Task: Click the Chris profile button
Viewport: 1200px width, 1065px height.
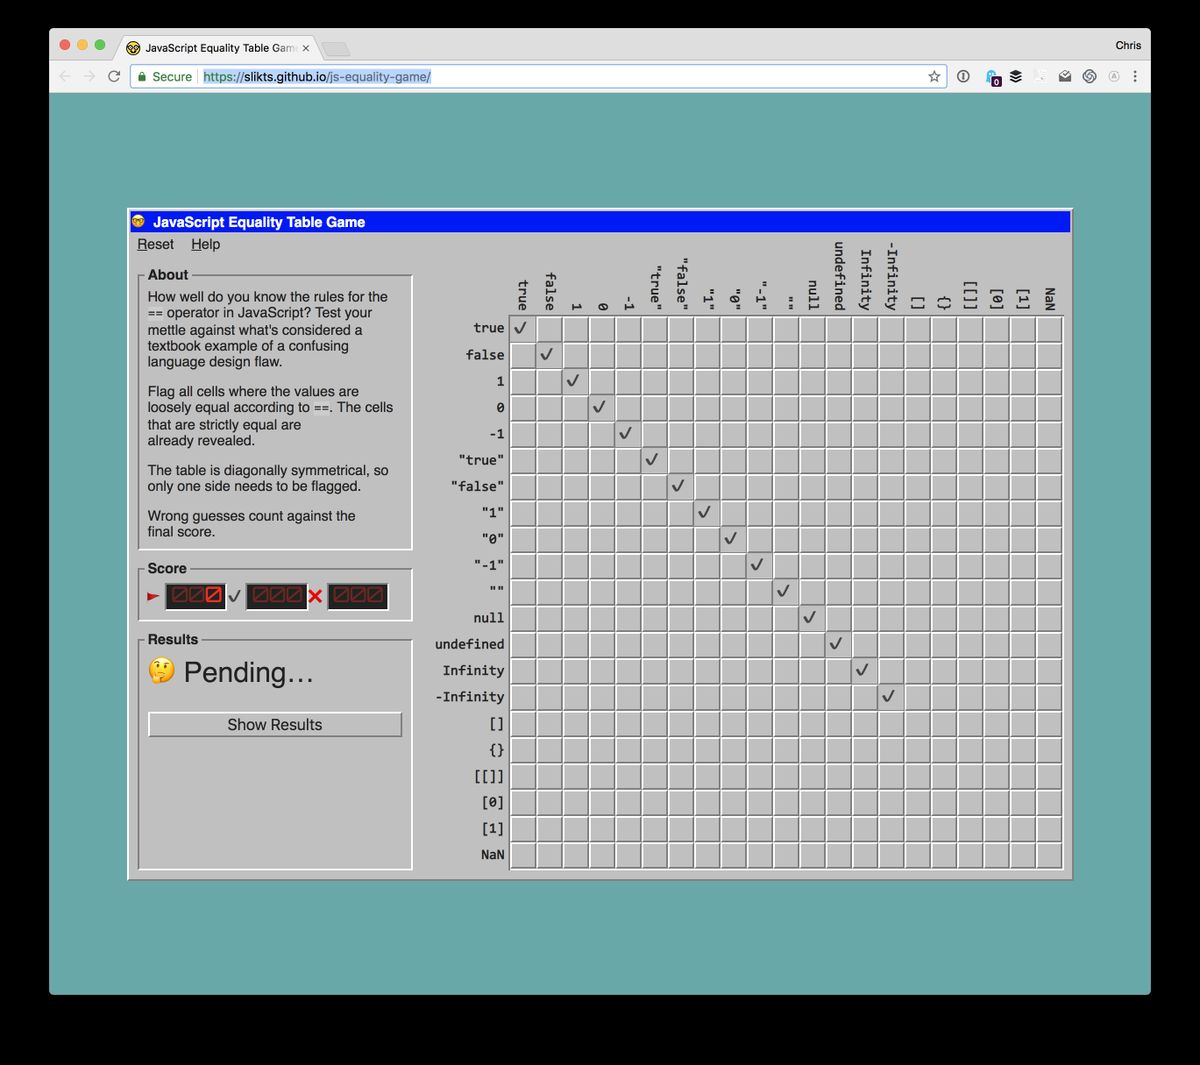Action: pos(1127,45)
